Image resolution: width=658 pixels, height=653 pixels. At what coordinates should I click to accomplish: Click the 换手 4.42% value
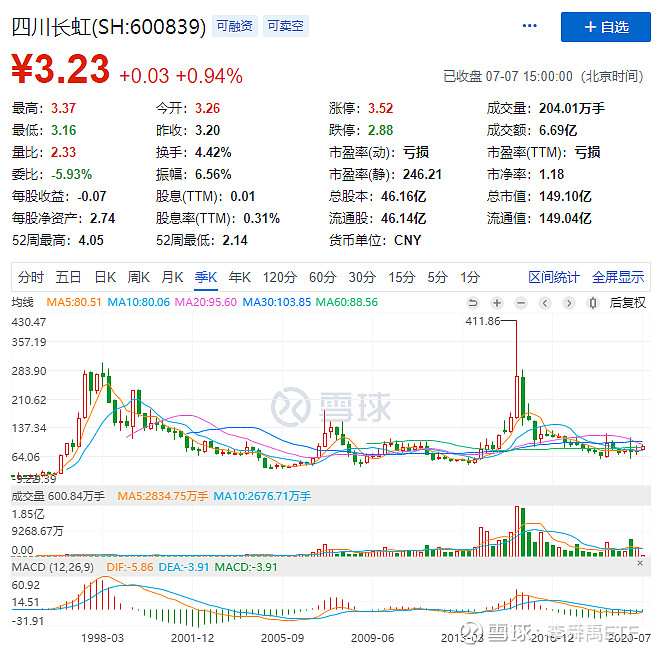(213, 152)
